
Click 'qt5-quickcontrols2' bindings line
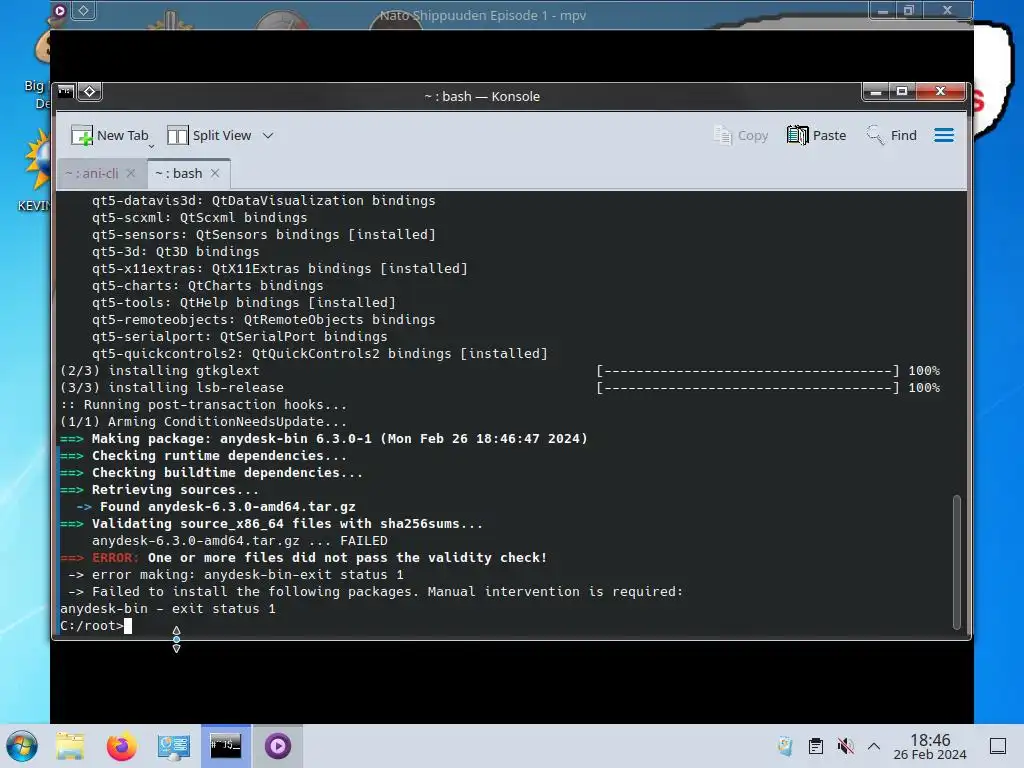319,353
